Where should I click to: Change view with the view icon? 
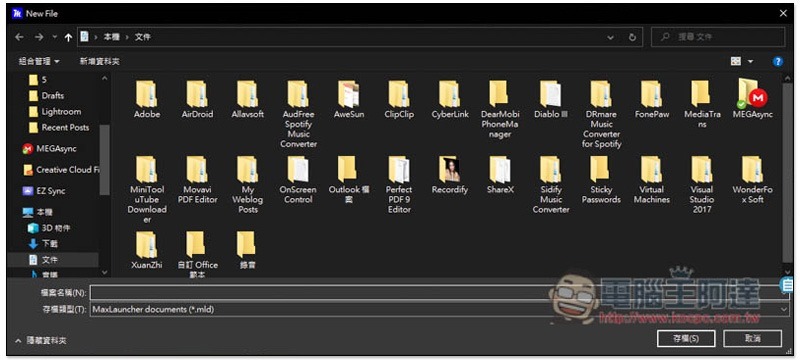736,61
